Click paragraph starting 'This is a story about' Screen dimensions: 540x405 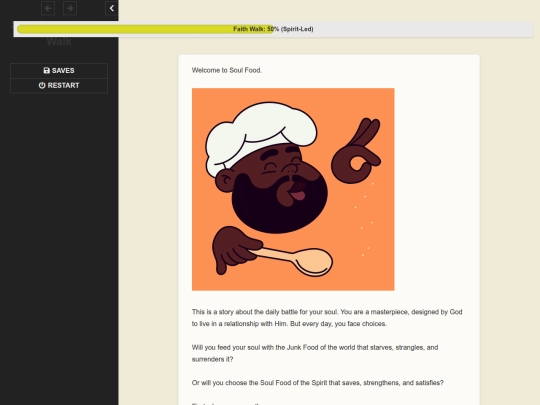point(327,318)
